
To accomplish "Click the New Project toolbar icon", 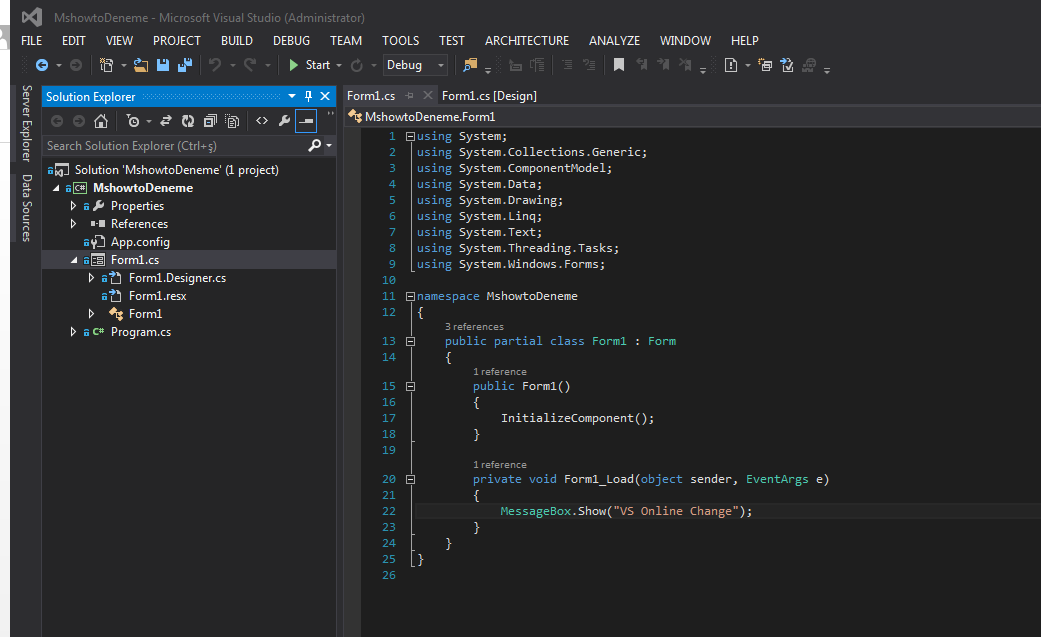I will [106, 65].
